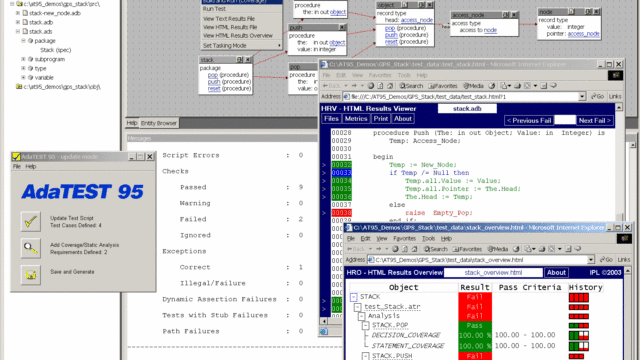
Task: Open File menu in AdaTEST 95 window
Action: 17,167
